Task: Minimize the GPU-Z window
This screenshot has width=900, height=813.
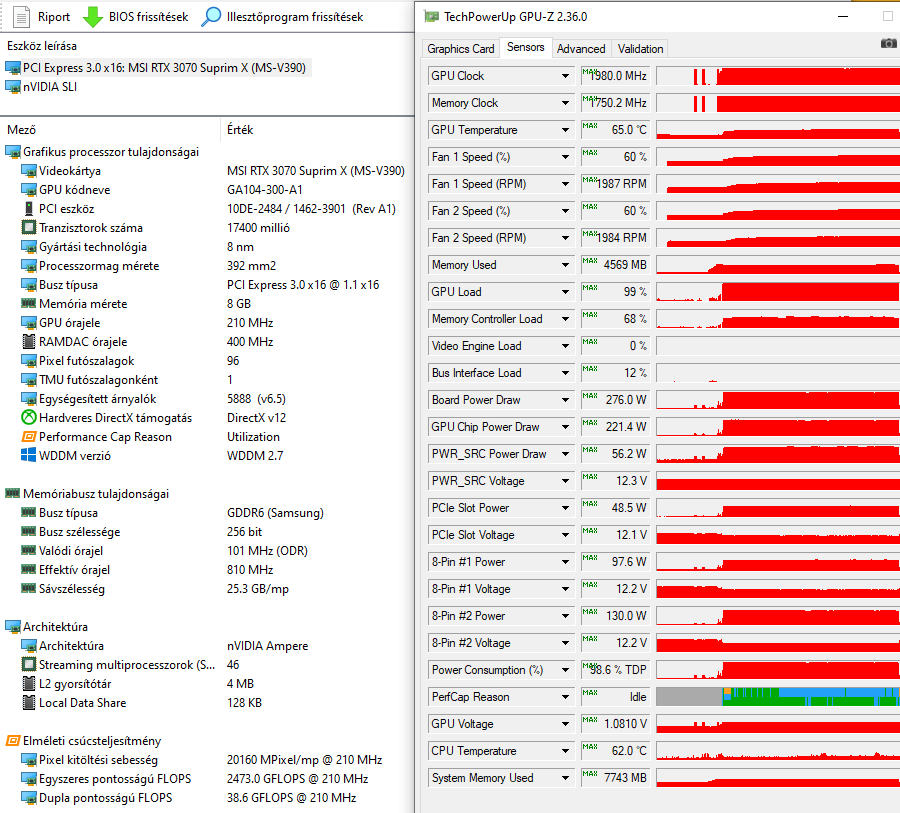Action: [843, 17]
